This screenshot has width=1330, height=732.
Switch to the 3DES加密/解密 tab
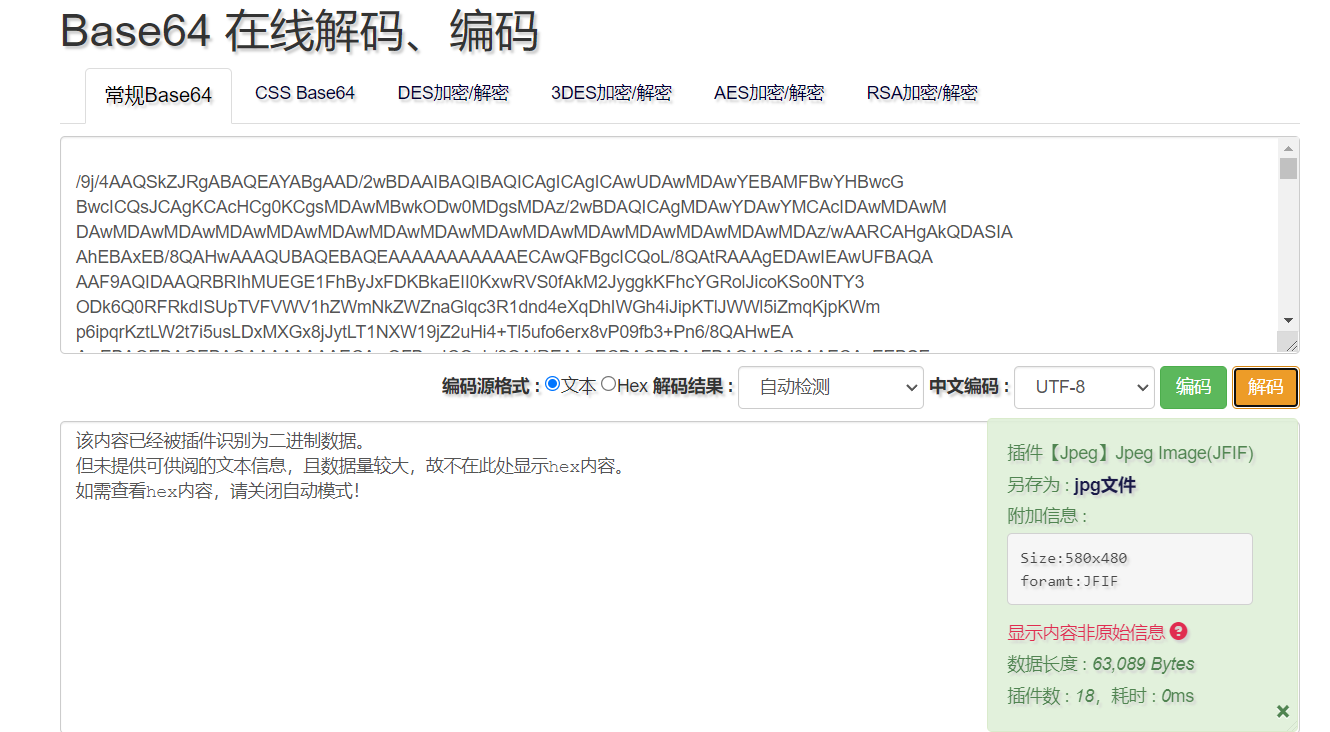point(611,92)
